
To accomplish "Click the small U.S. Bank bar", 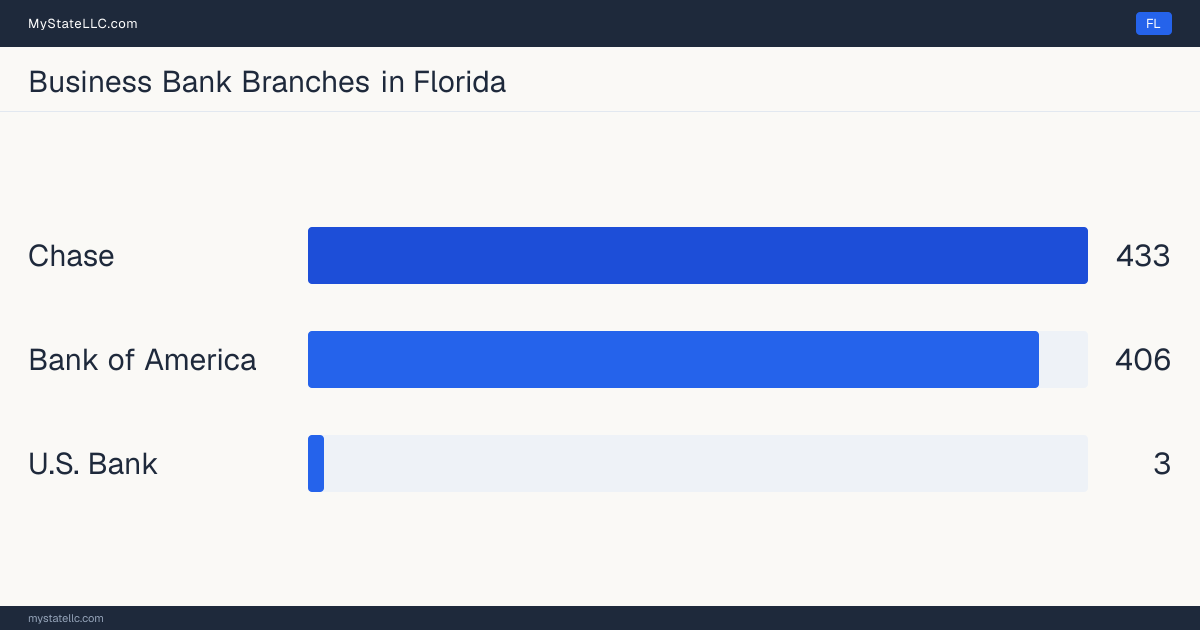I will [316, 463].
